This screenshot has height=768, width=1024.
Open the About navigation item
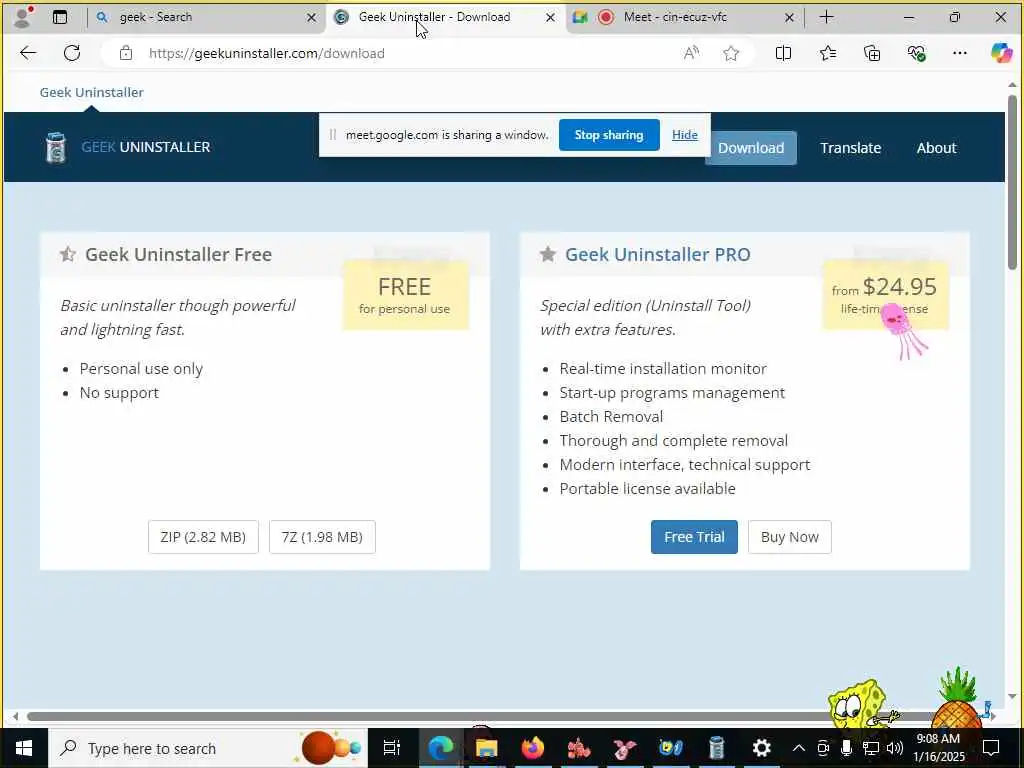(936, 148)
